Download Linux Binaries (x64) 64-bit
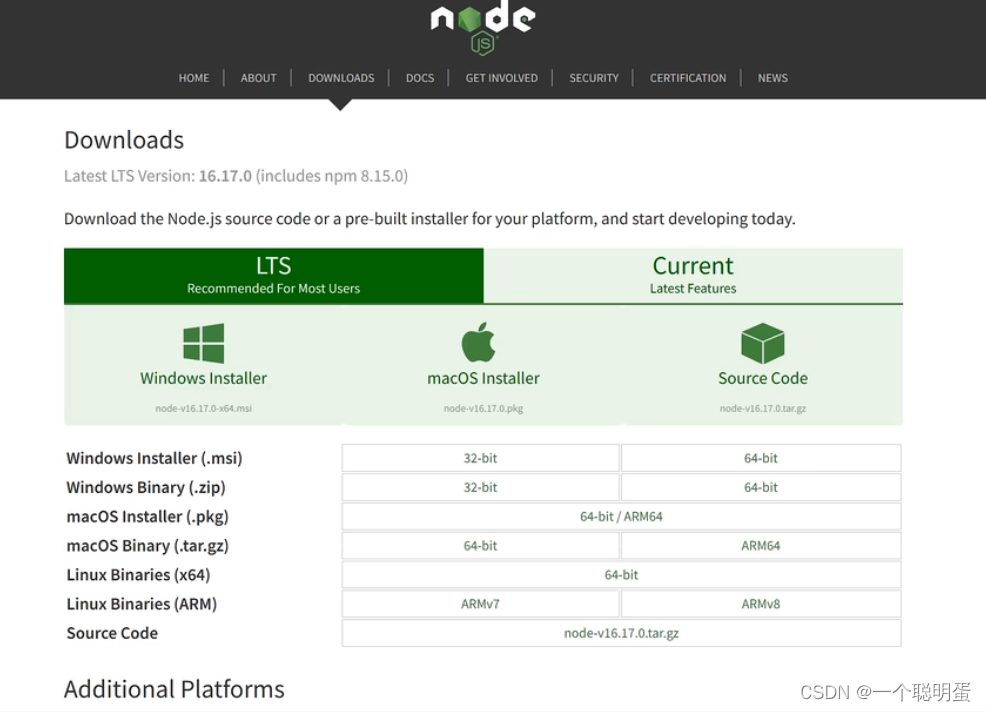The height and width of the screenshot is (712, 986). coord(621,575)
